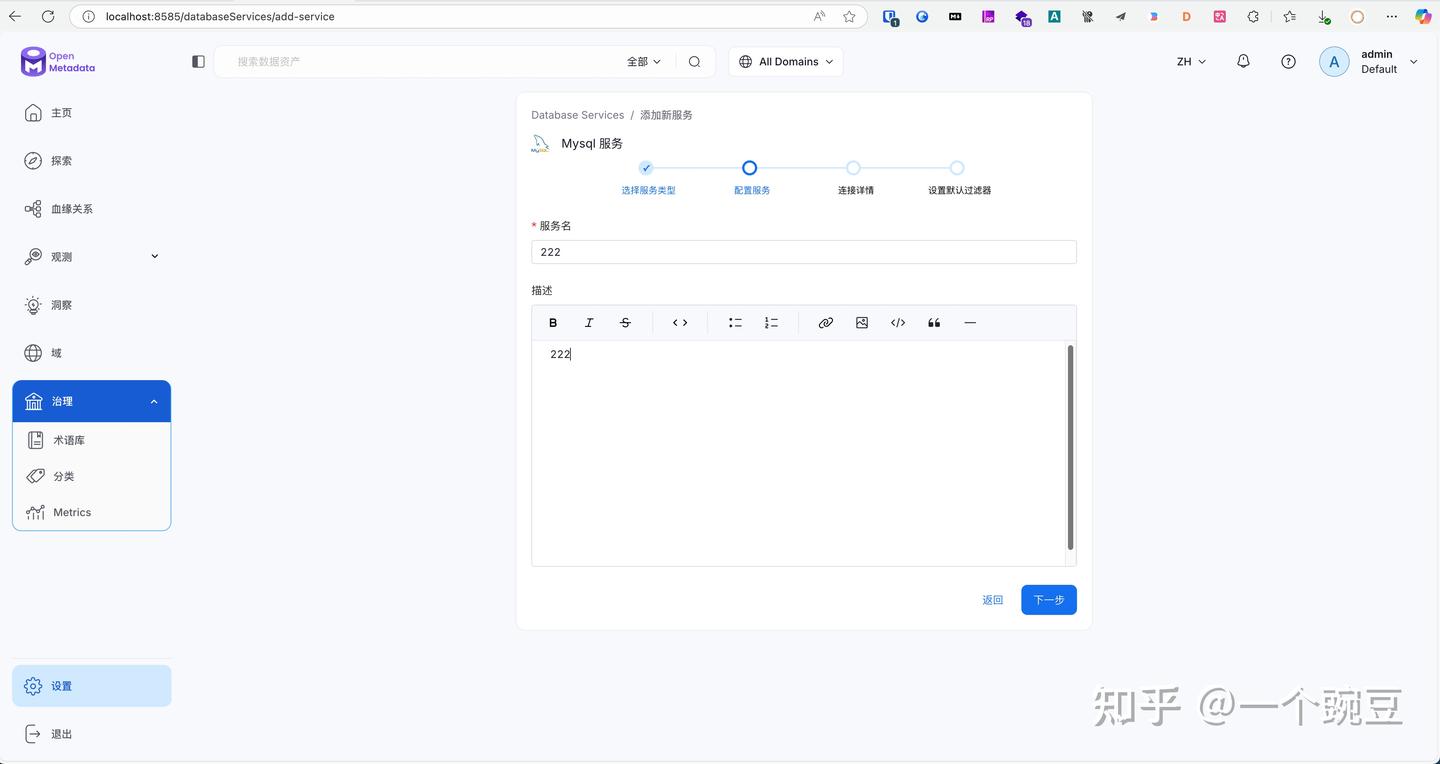The width and height of the screenshot is (1440, 764).
Task: Apply italic formatting in description editor
Action: pyautogui.click(x=589, y=323)
